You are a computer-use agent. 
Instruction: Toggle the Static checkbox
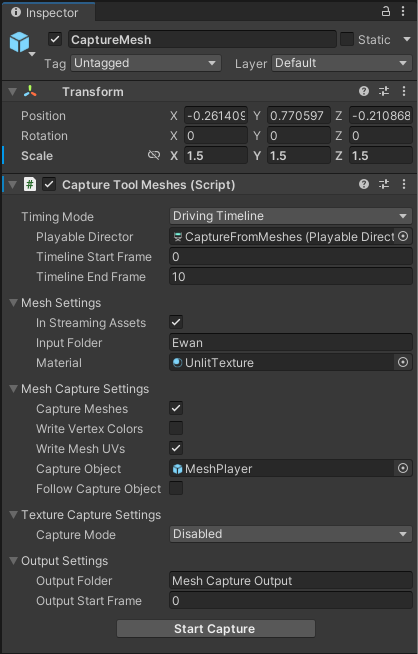(347, 39)
